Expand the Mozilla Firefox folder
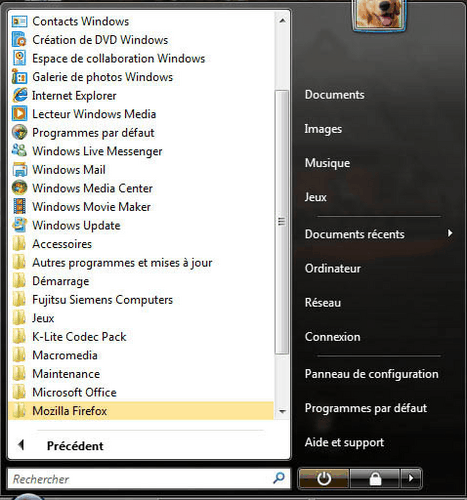The height and width of the screenshot is (500, 467). (x=141, y=411)
